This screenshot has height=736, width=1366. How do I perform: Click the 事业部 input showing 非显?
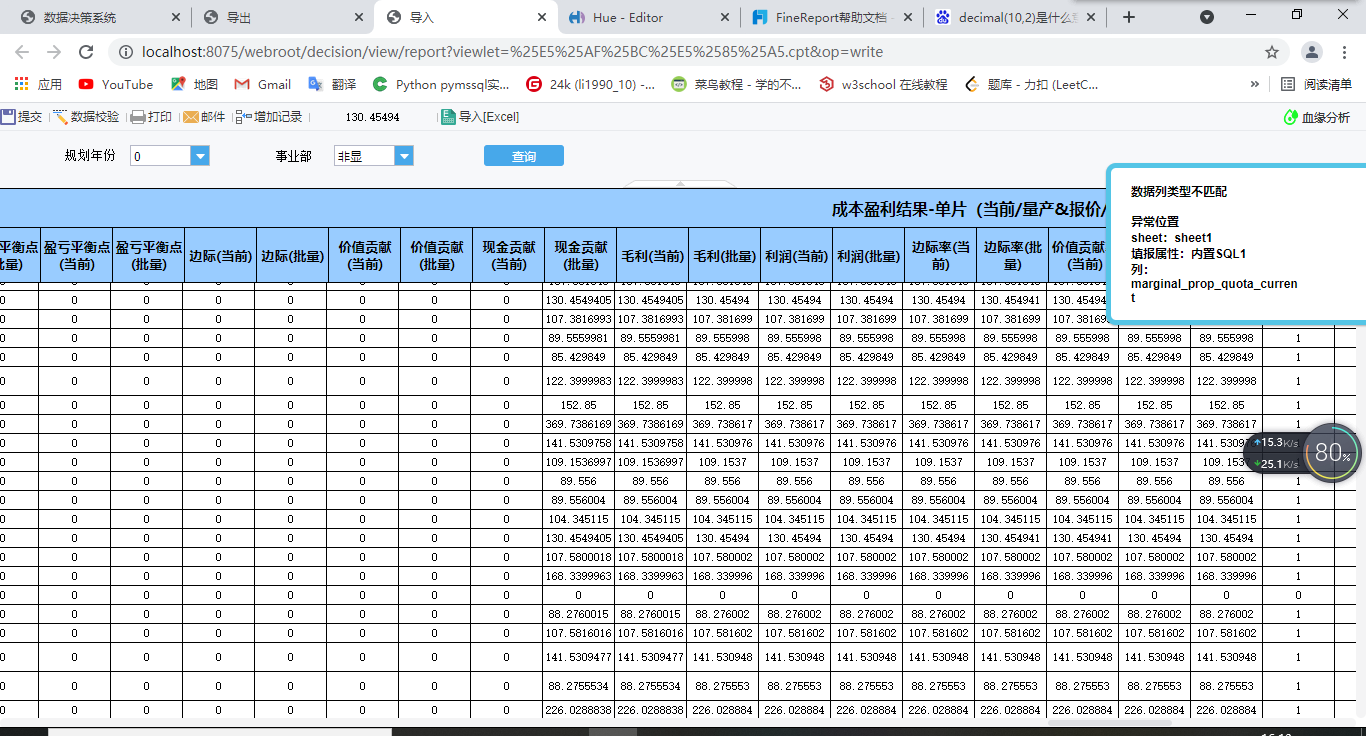click(x=365, y=156)
